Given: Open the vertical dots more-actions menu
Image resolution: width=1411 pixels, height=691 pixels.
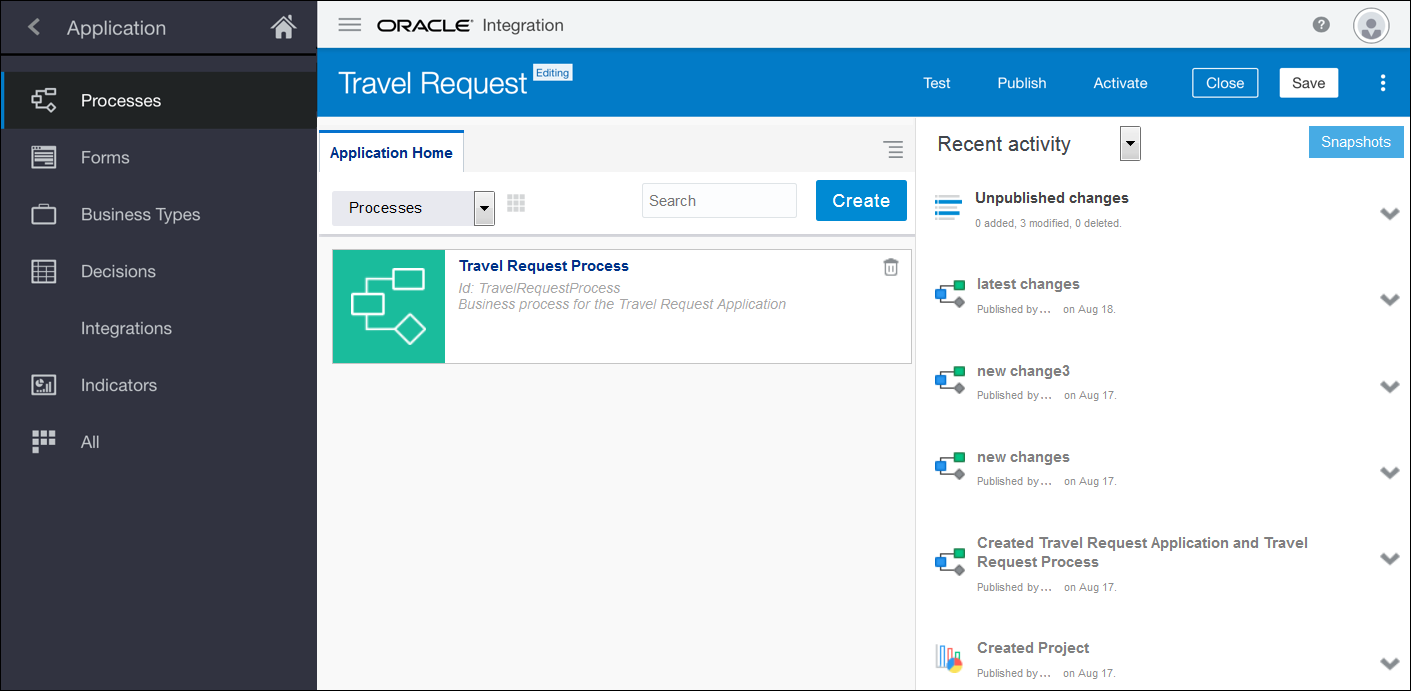Looking at the screenshot, I should 1383,83.
